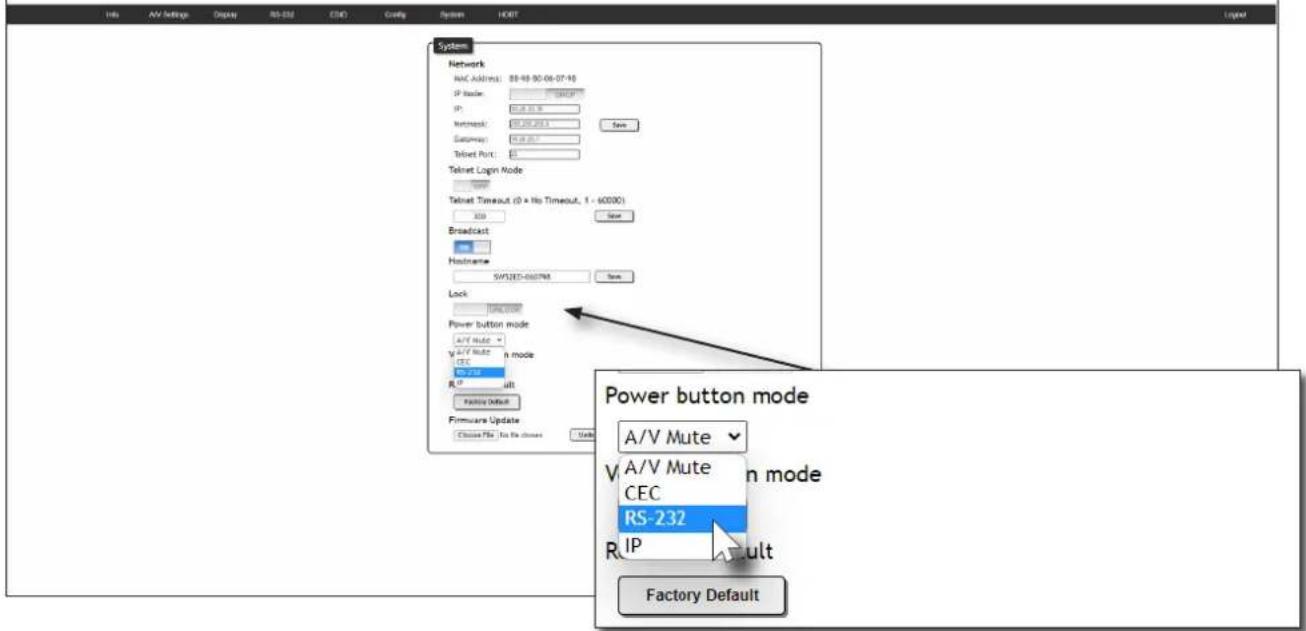Save network settings beside the Netmask field
The height and width of the screenshot is (631, 1306).
[619, 125]
